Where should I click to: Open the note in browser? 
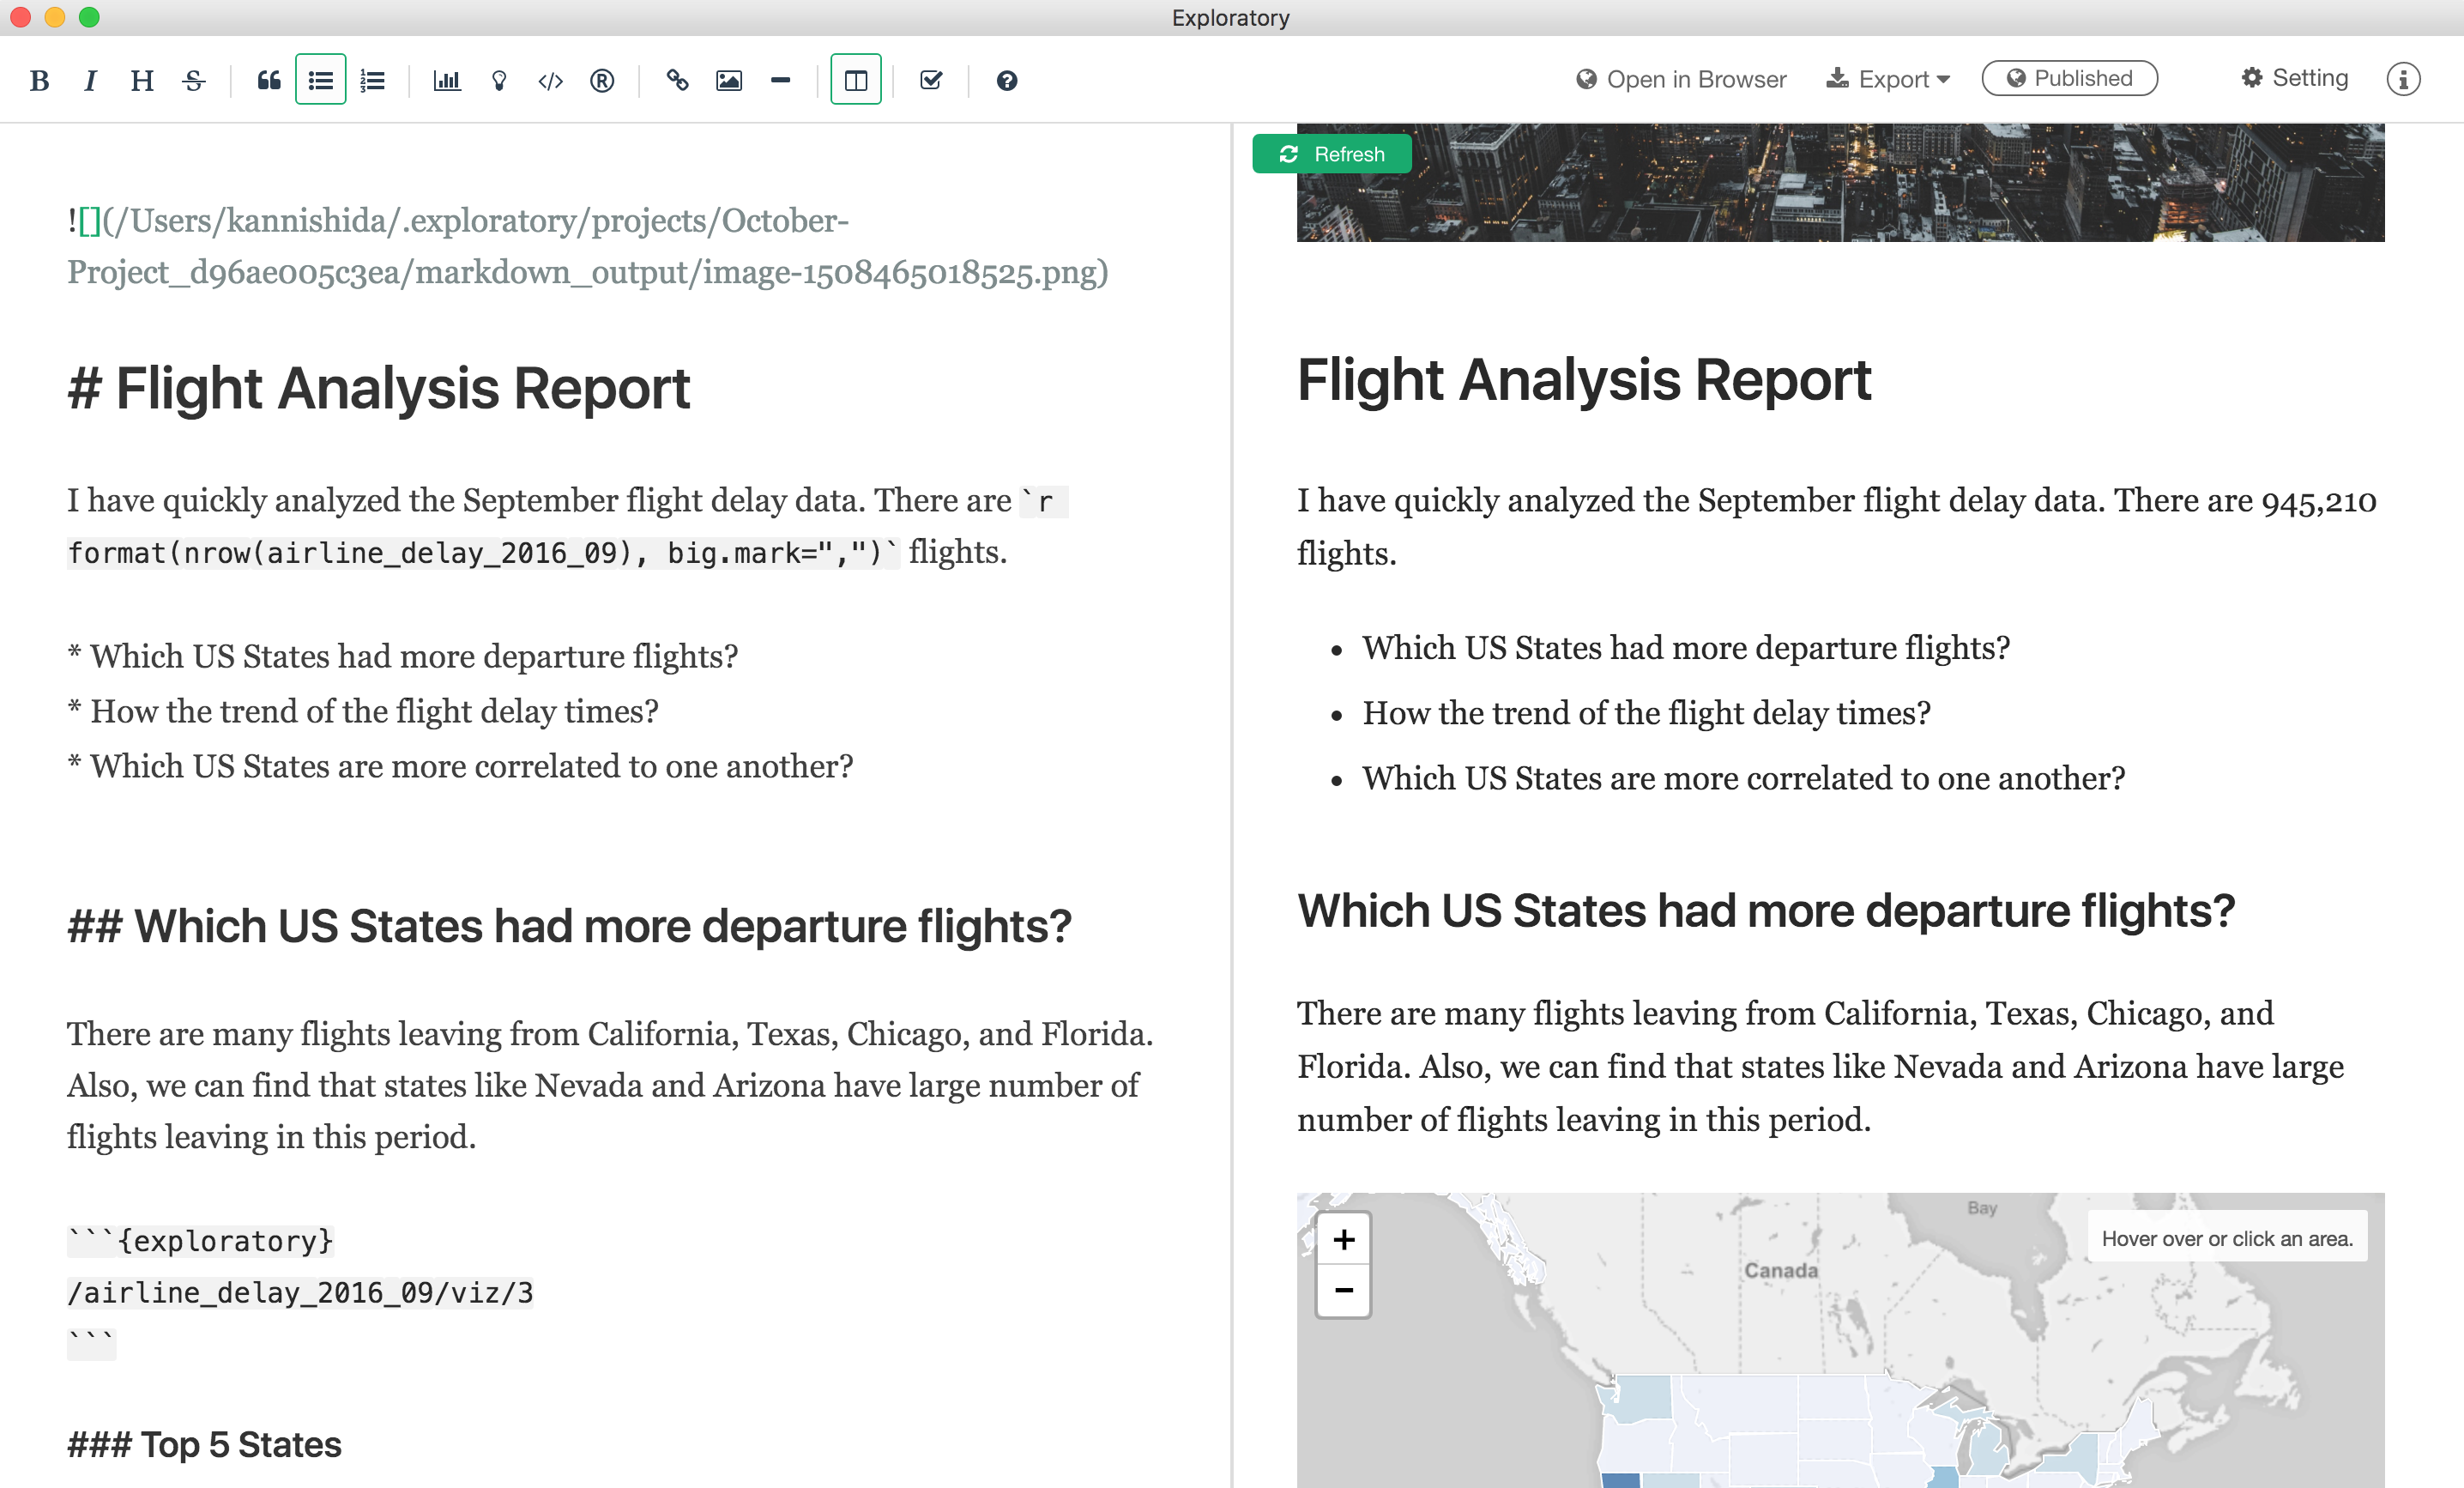[1681, 79]
